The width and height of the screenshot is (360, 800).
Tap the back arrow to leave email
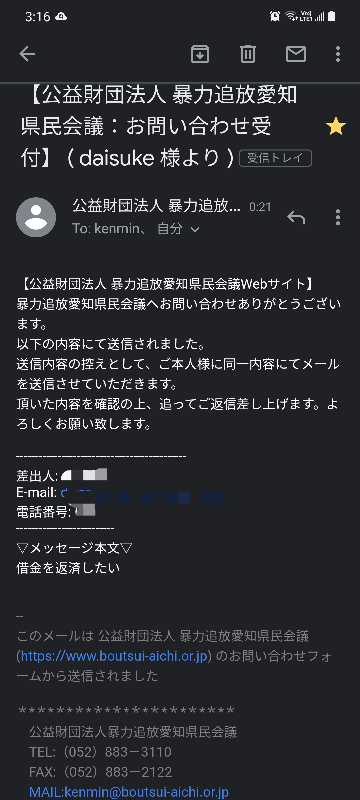[27, 54]
